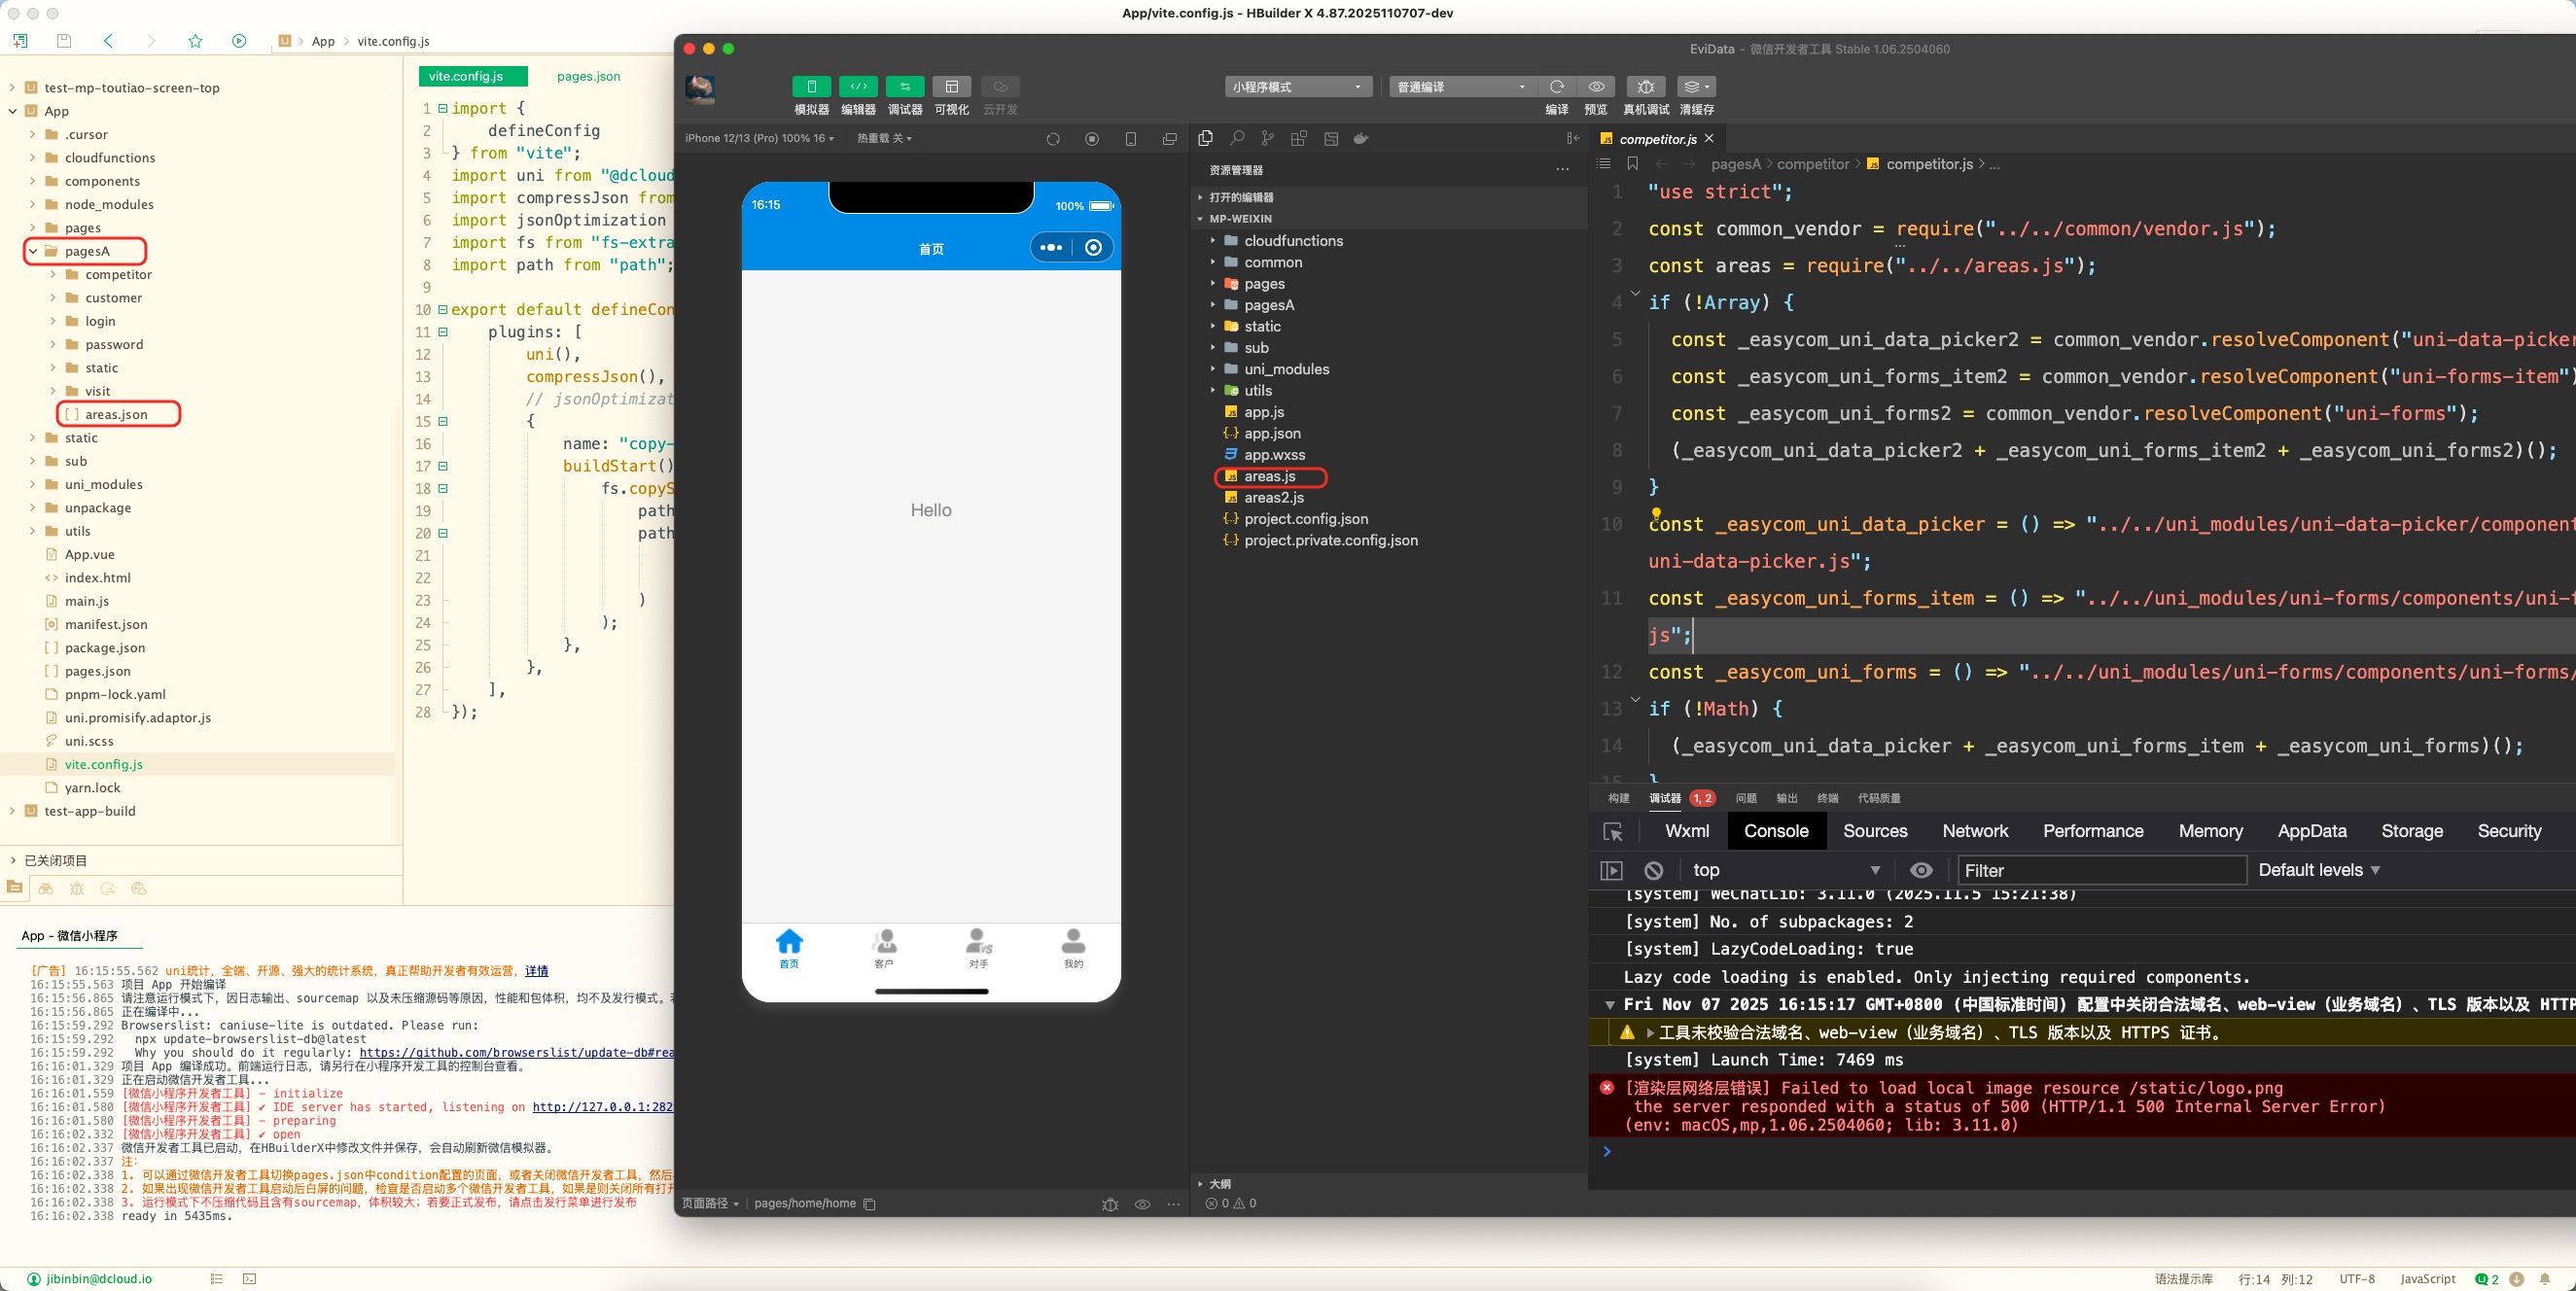
Task: Click the 编译 compile refresh icon
Action: [x=1556, y=87]
